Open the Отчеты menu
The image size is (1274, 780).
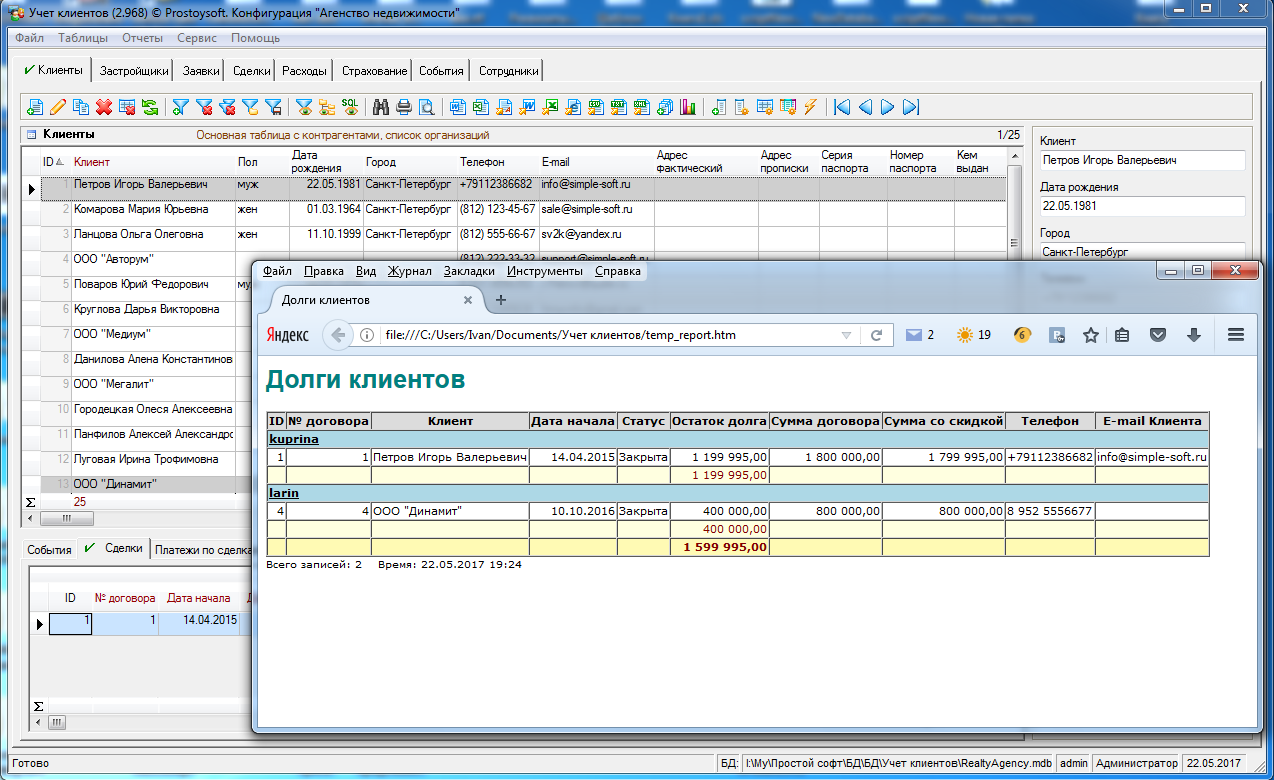(143, 38)
